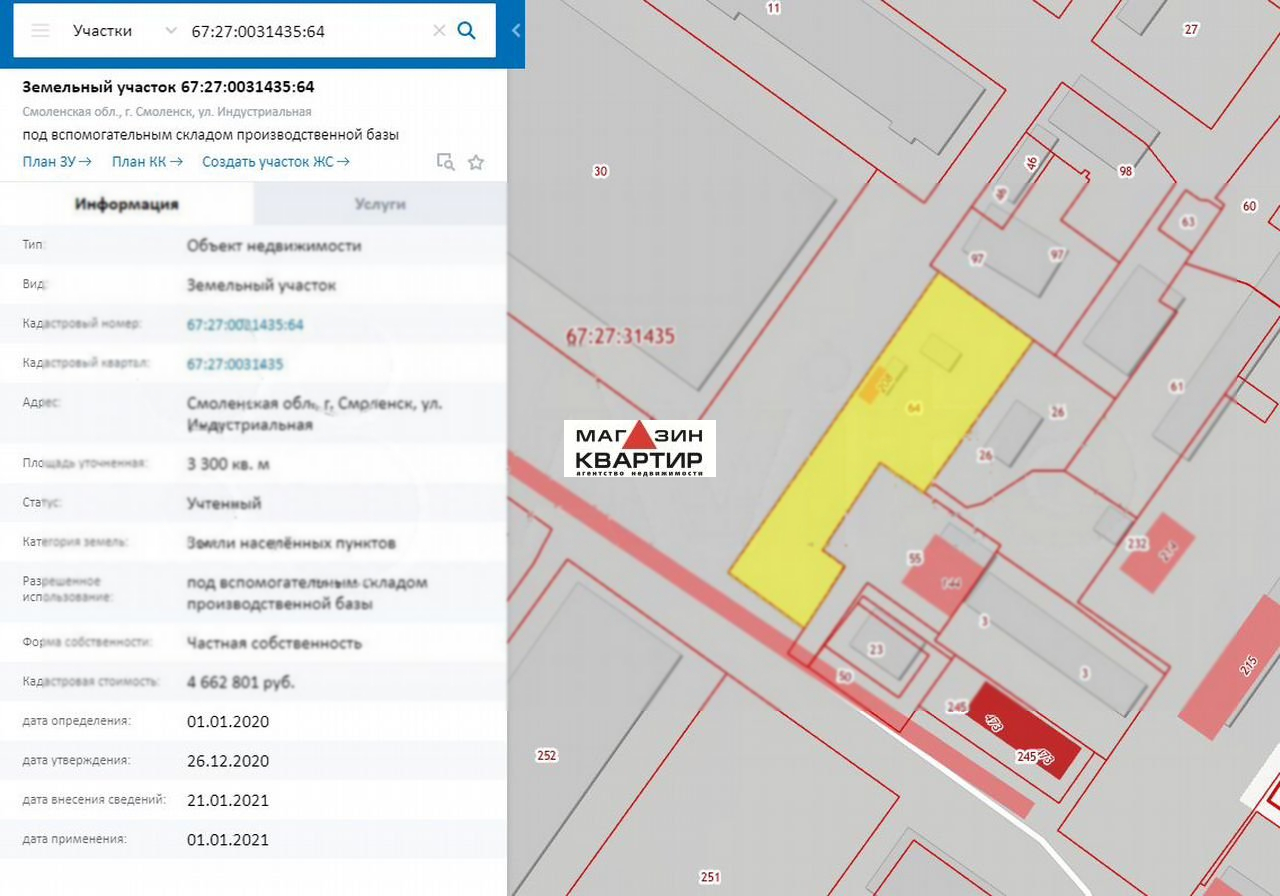Click the find-on-map document icon
This screenshot has height=896, width=1280.
(446, 162)
